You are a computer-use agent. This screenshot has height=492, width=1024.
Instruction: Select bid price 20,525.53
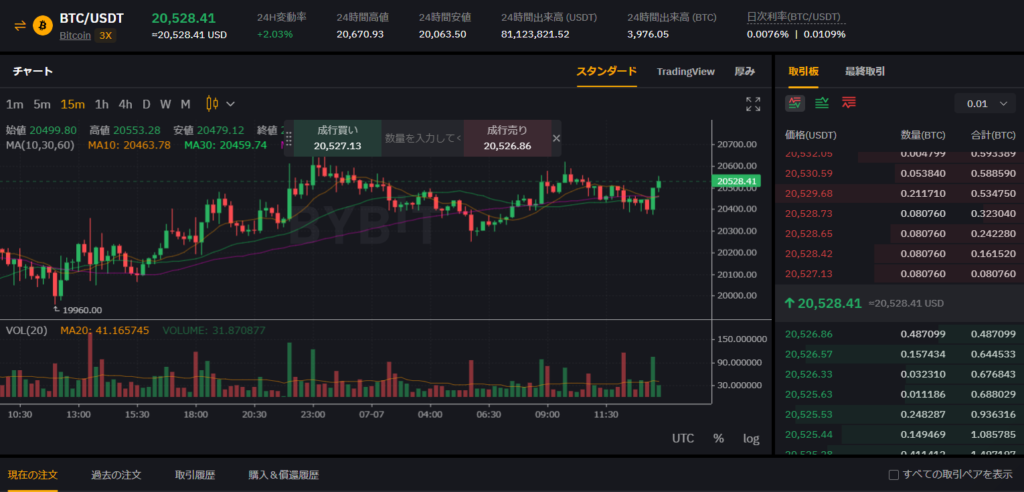pyautogui.click(x=808, y=415)
